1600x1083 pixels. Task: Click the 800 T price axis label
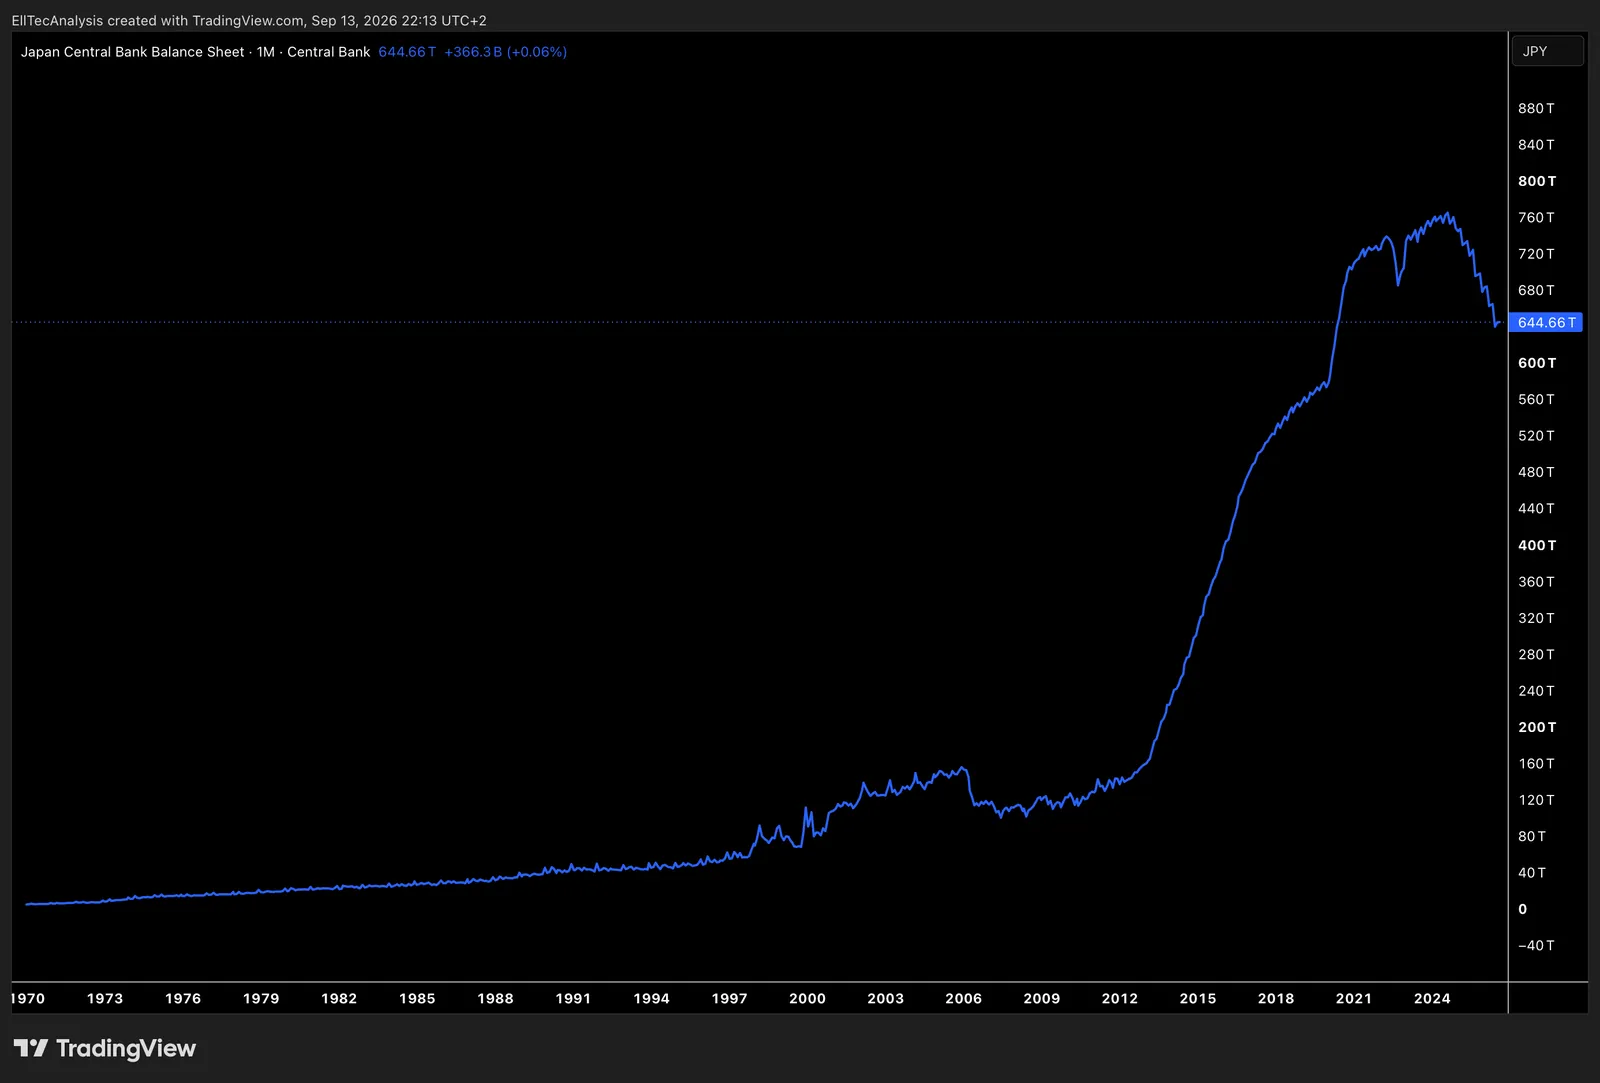pyautogui.click(x=1537, y=181)
